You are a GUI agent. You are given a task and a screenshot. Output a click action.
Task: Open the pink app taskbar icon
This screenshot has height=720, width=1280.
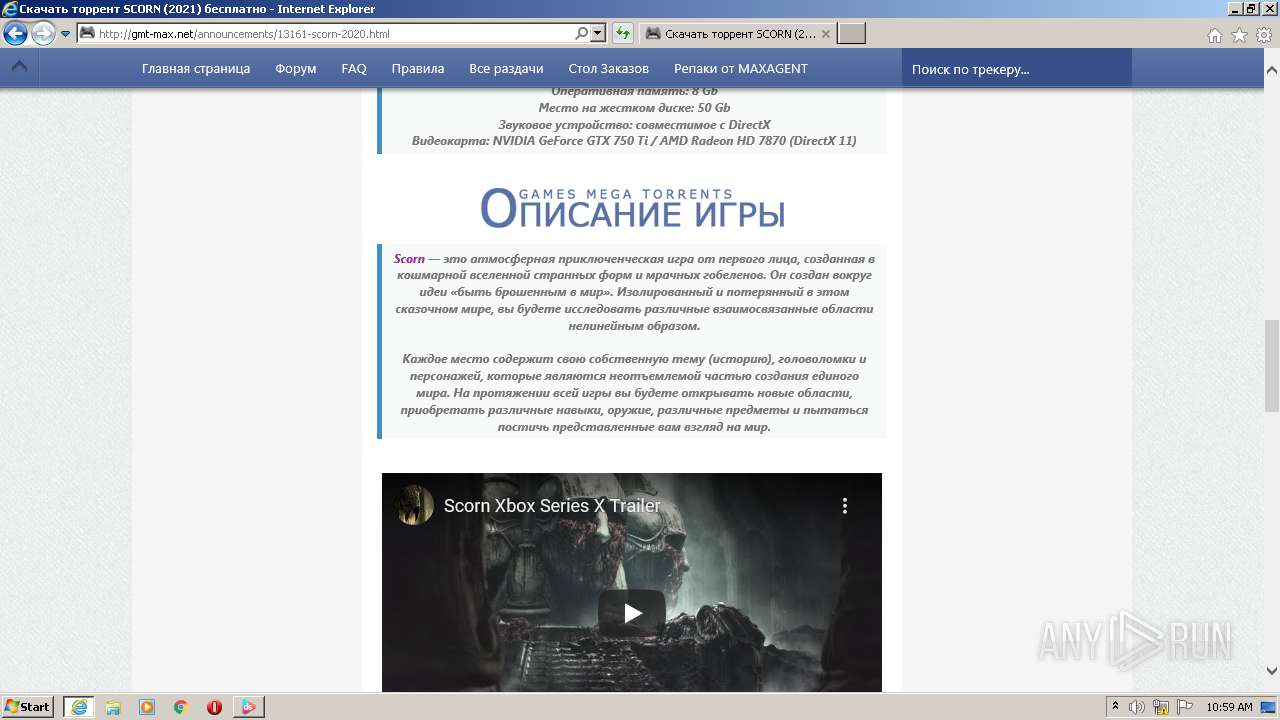tap(248, 707)
